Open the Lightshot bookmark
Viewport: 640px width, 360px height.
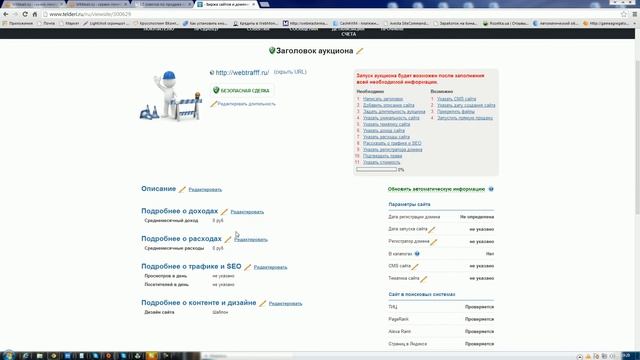tap(106, 23)
